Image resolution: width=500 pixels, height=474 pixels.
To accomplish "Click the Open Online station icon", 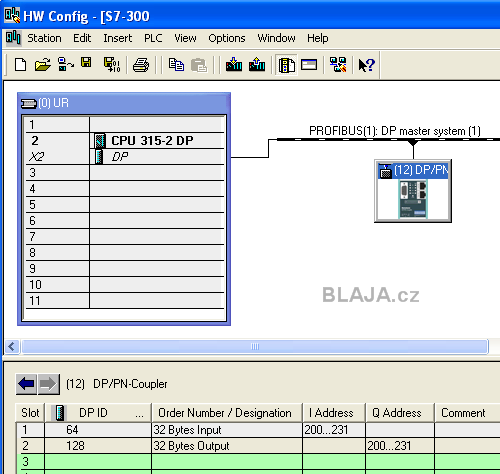I will coord(65,64).
